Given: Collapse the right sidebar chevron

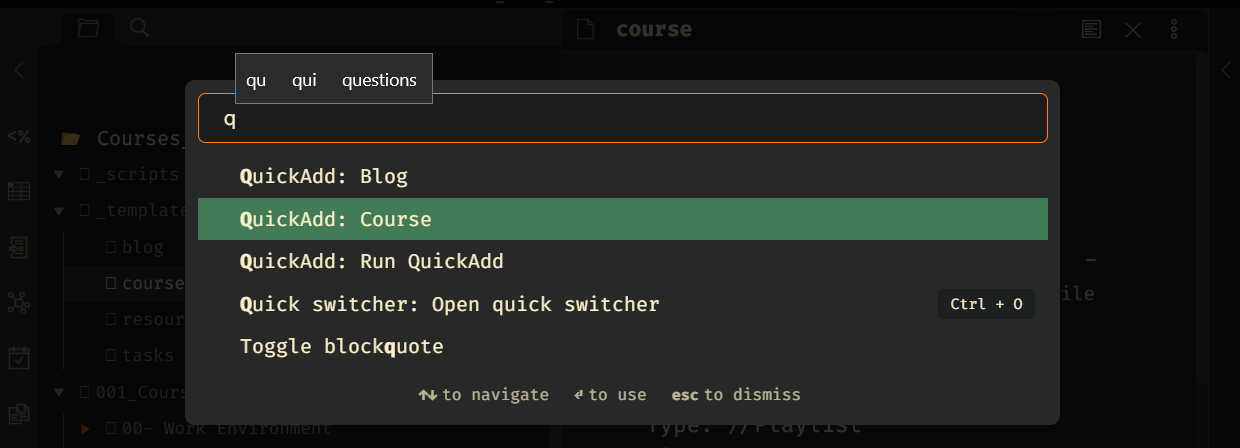Looking at the screenshot, I should pos(1227,71).
